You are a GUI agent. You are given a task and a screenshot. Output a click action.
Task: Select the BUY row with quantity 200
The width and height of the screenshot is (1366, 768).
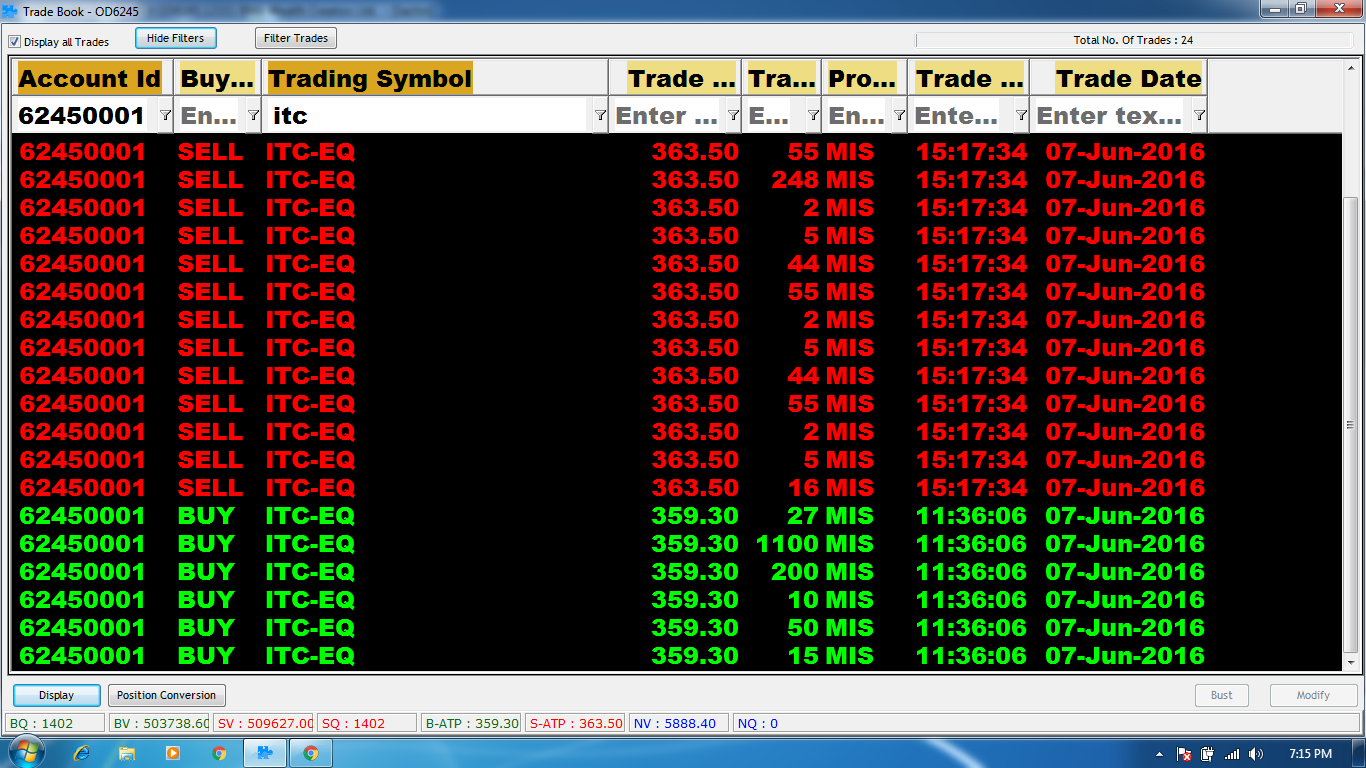(677, 572)
